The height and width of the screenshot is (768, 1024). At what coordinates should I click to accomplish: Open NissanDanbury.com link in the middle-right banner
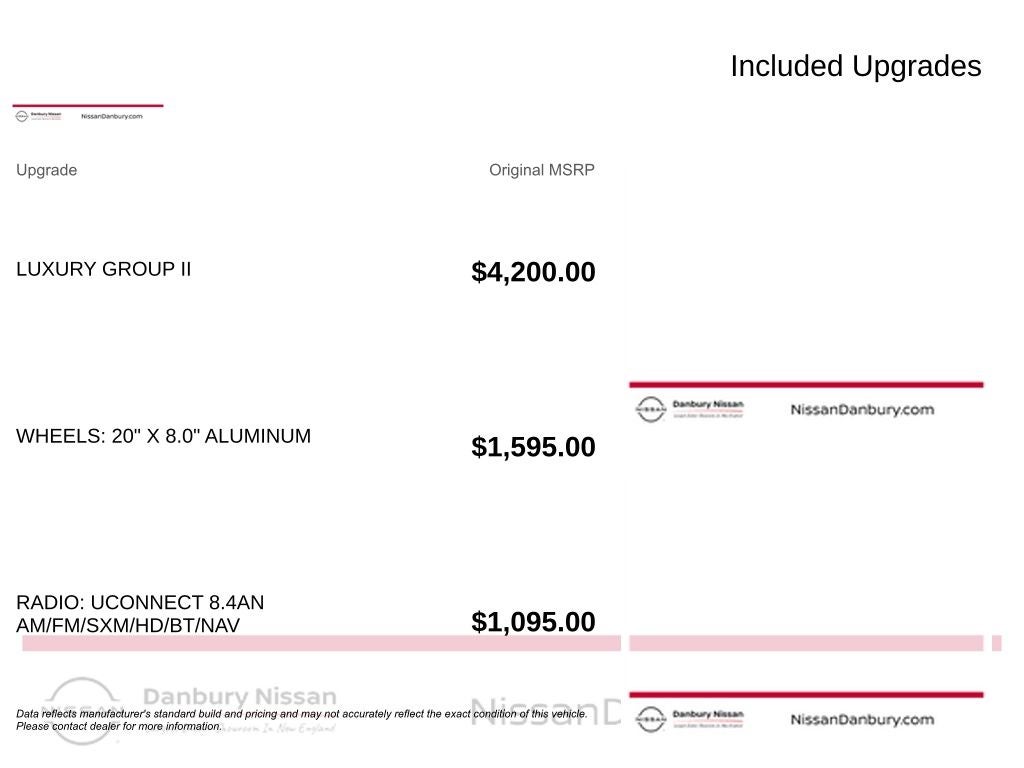pyautogui.click(x=862, y=409)
